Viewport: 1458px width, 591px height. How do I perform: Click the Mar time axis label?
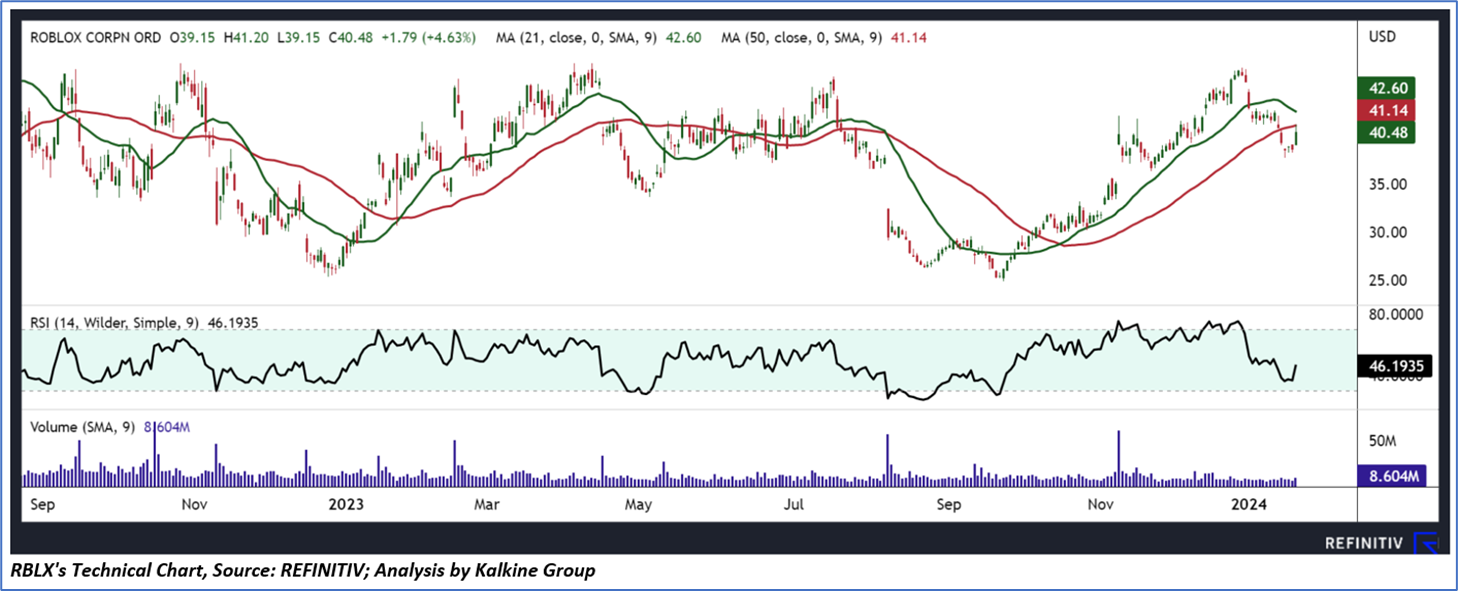[487, 504]
